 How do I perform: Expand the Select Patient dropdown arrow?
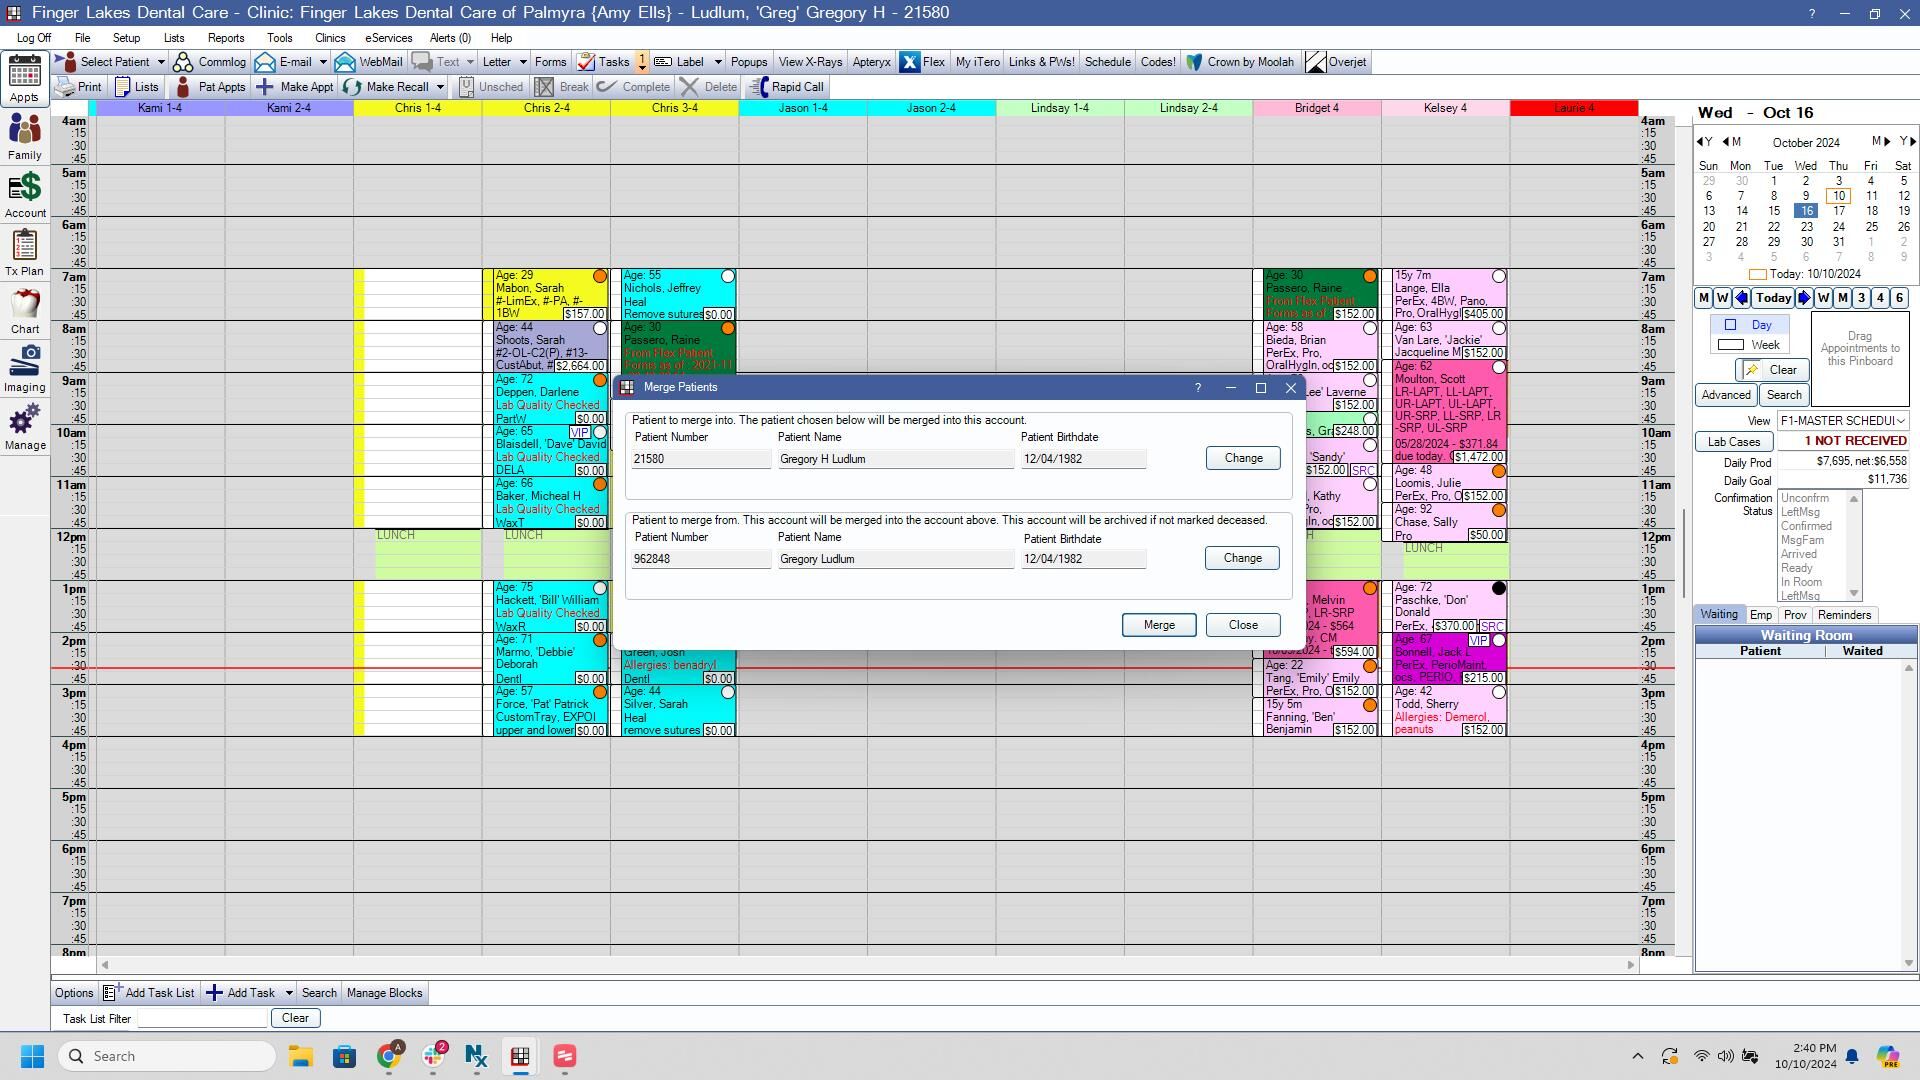(x=160, y=62)
